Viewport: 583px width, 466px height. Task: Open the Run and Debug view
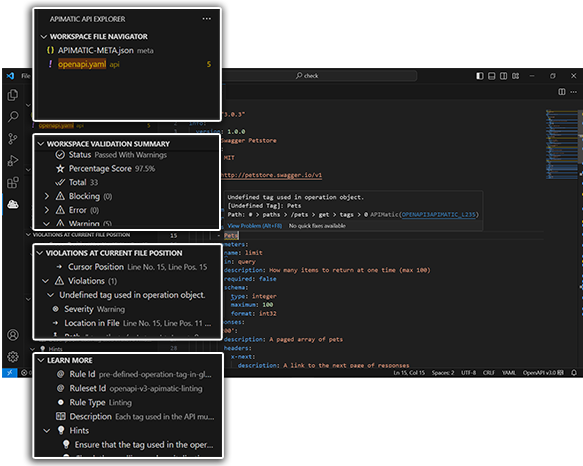(13, 161)
